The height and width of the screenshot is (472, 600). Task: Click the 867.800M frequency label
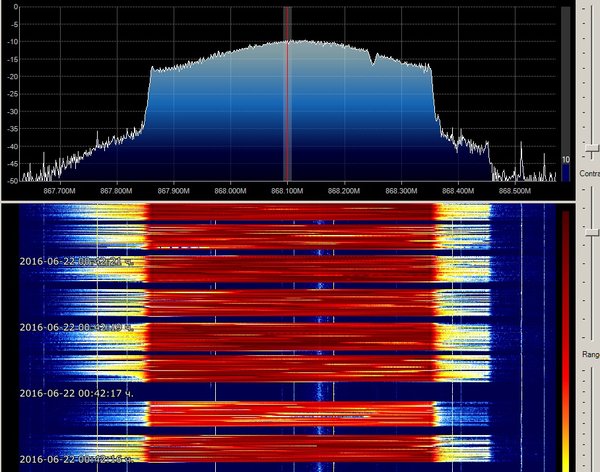(116, 191)
